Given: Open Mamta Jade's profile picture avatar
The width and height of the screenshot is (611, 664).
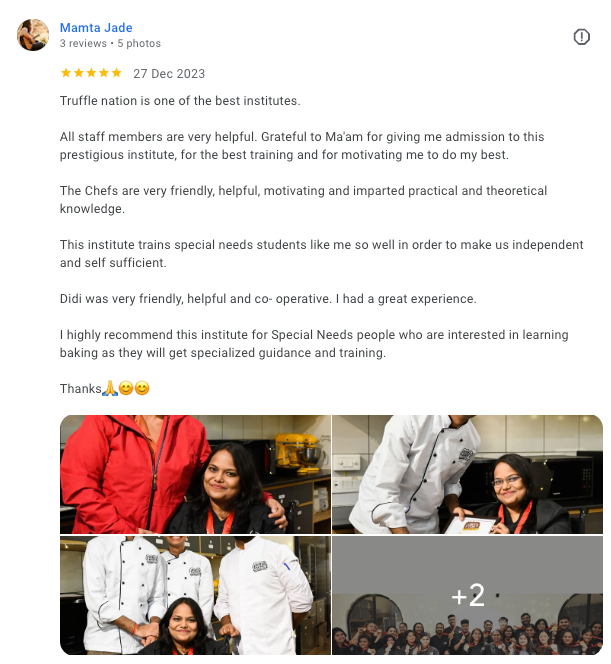Looking at the screenshot, I should pyautogui.click(x=33, y=35).
